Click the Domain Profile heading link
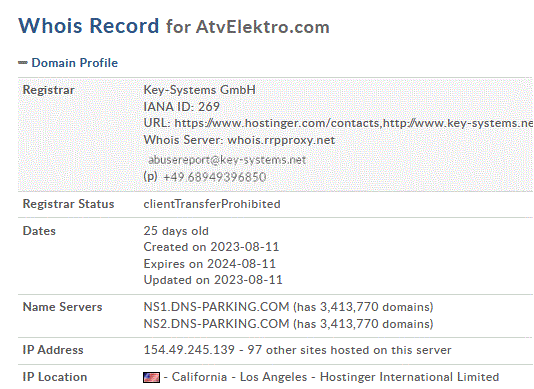 coord(75,63)
